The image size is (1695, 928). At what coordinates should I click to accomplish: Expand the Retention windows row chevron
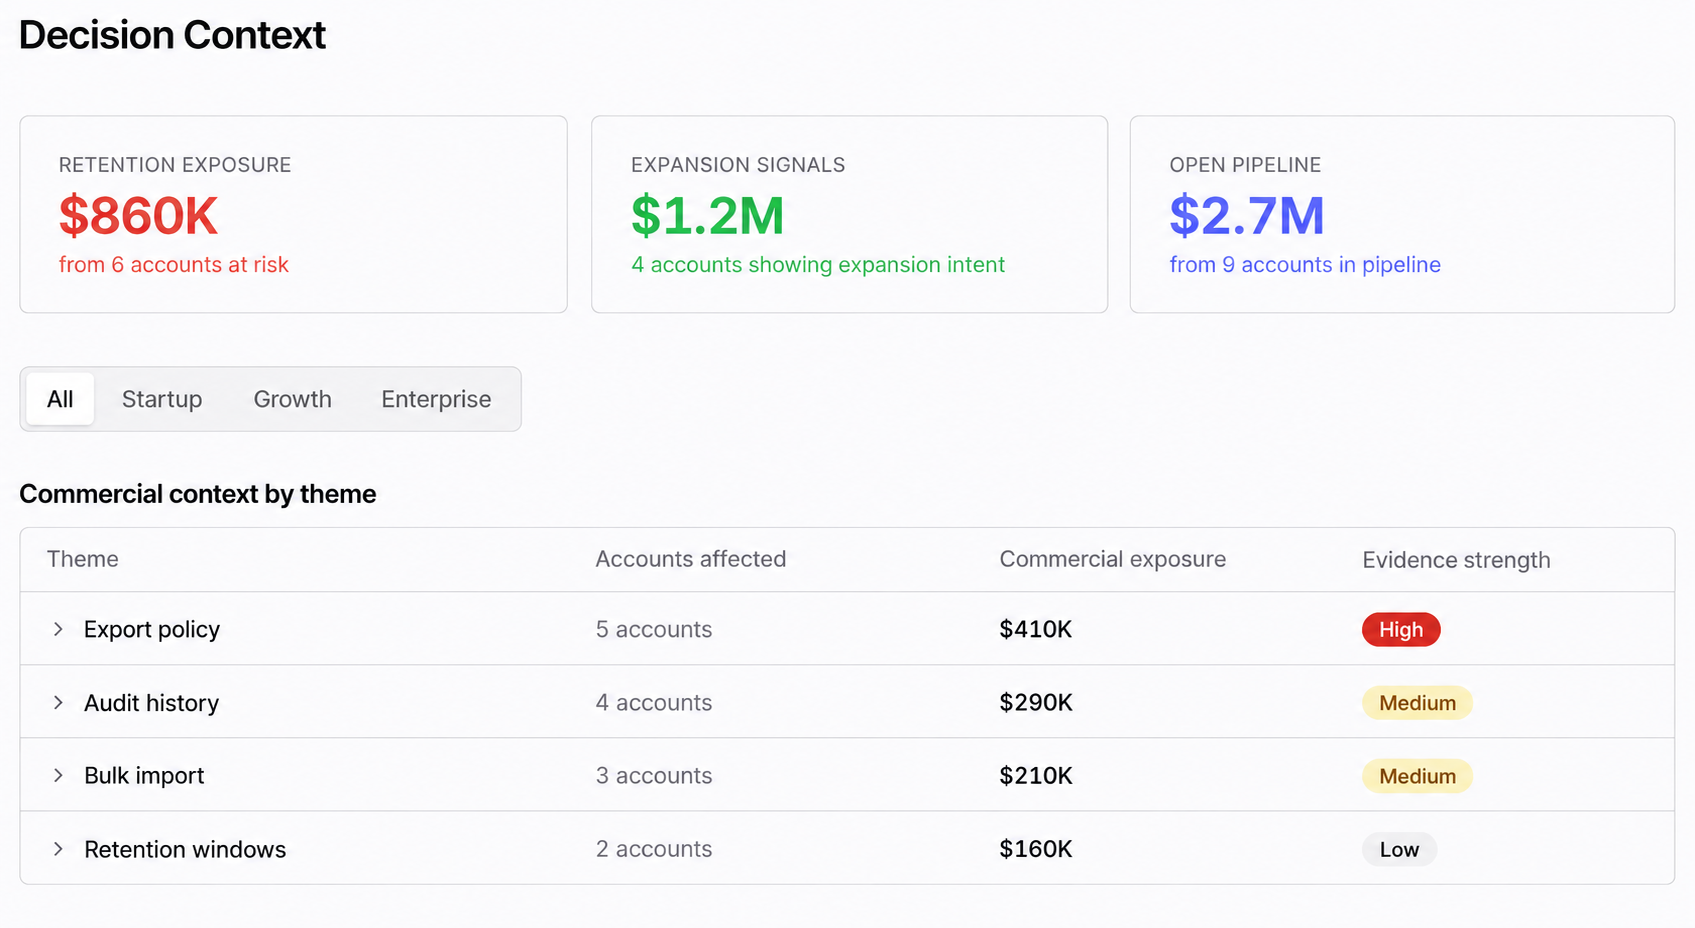[58, 849]
